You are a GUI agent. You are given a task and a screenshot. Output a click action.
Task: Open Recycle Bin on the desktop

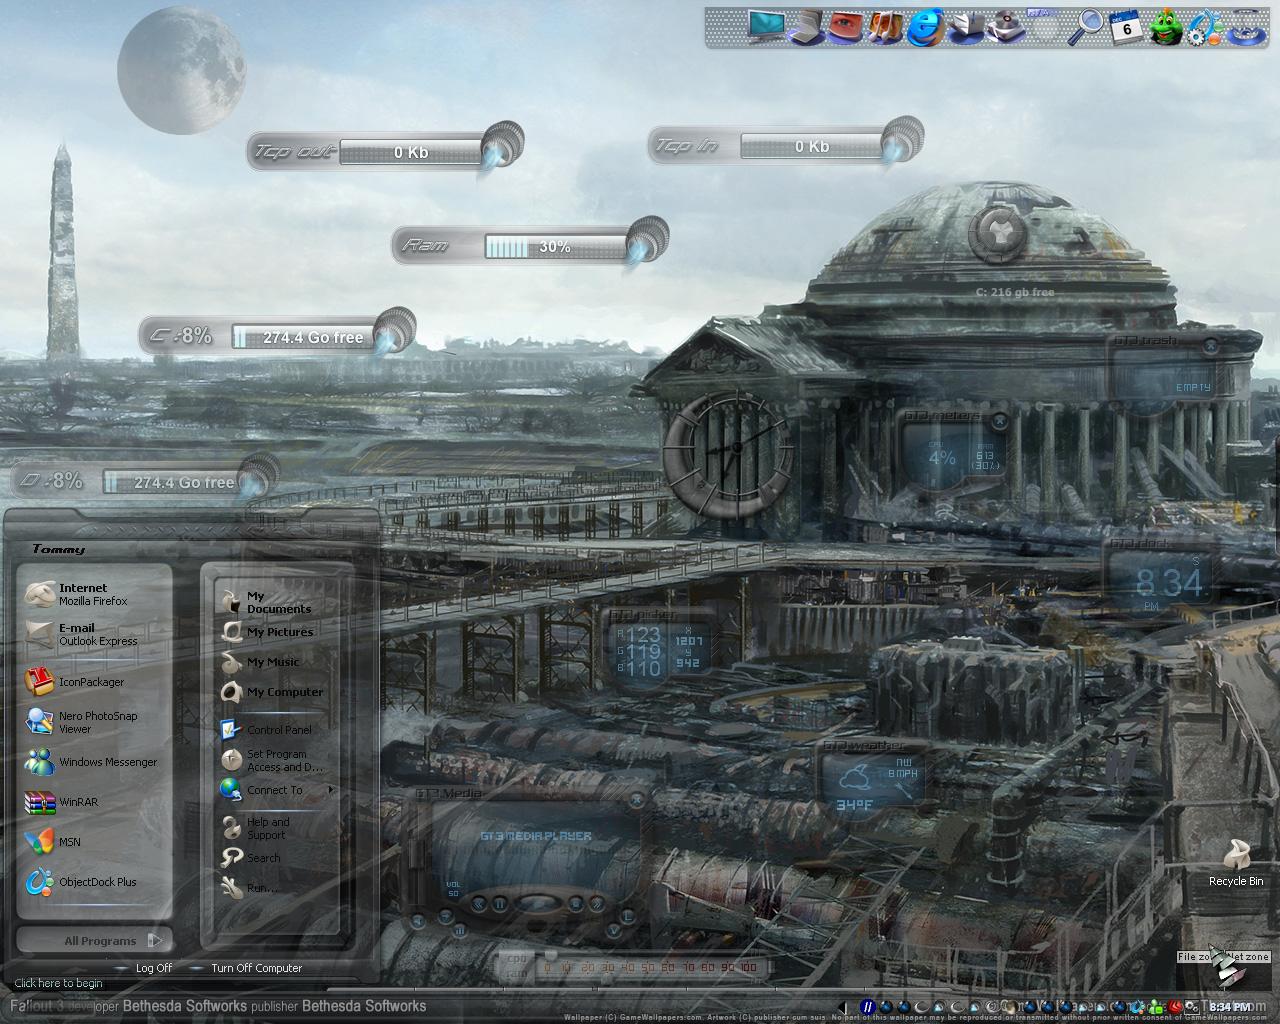click(x=1236, y=862)
